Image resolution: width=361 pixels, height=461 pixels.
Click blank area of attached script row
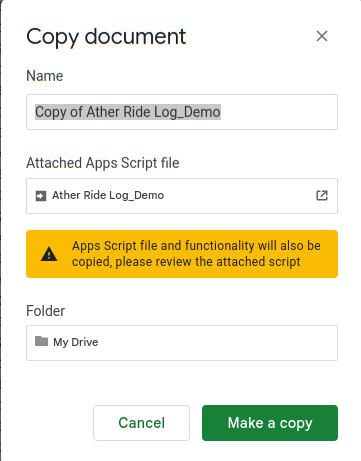pos(239,196)
